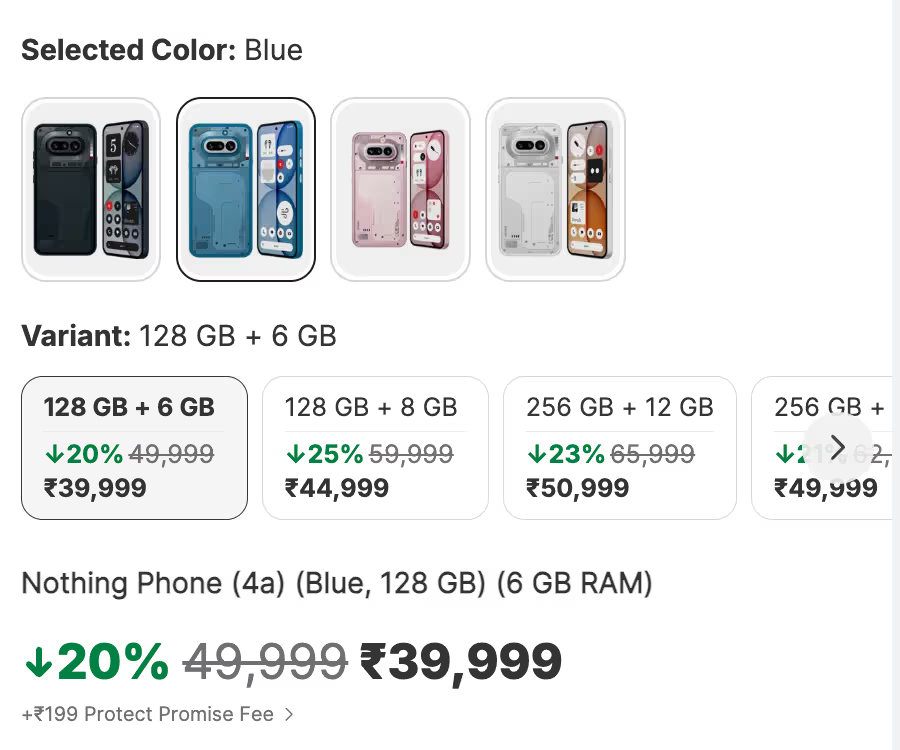Click the large 20% discount arrow icon

tap(38, 663)
